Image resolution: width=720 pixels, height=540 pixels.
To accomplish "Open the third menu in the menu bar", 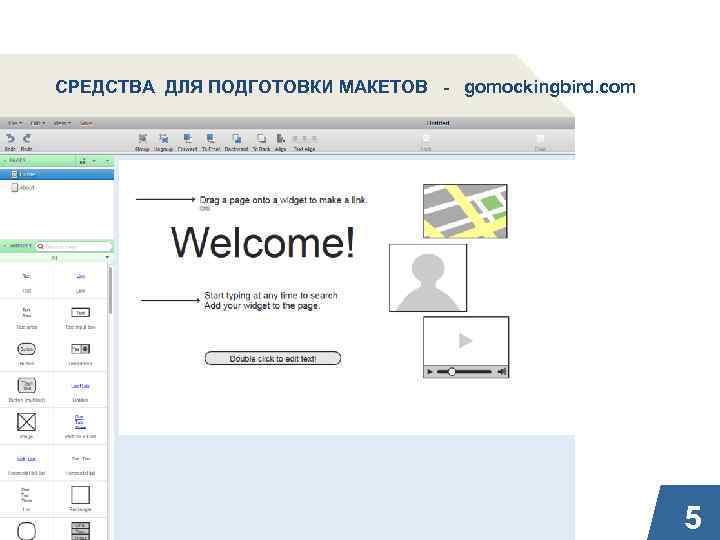I will [62, 123].
